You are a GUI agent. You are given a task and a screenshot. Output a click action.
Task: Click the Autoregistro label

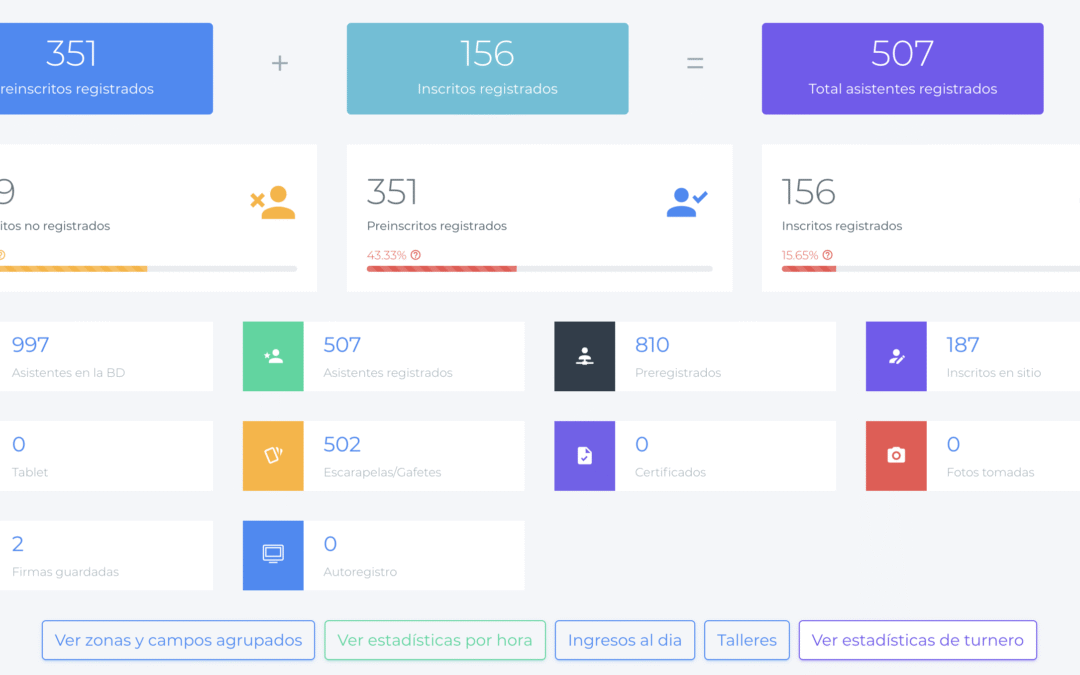pyautogui.click(x=360, y=572)
